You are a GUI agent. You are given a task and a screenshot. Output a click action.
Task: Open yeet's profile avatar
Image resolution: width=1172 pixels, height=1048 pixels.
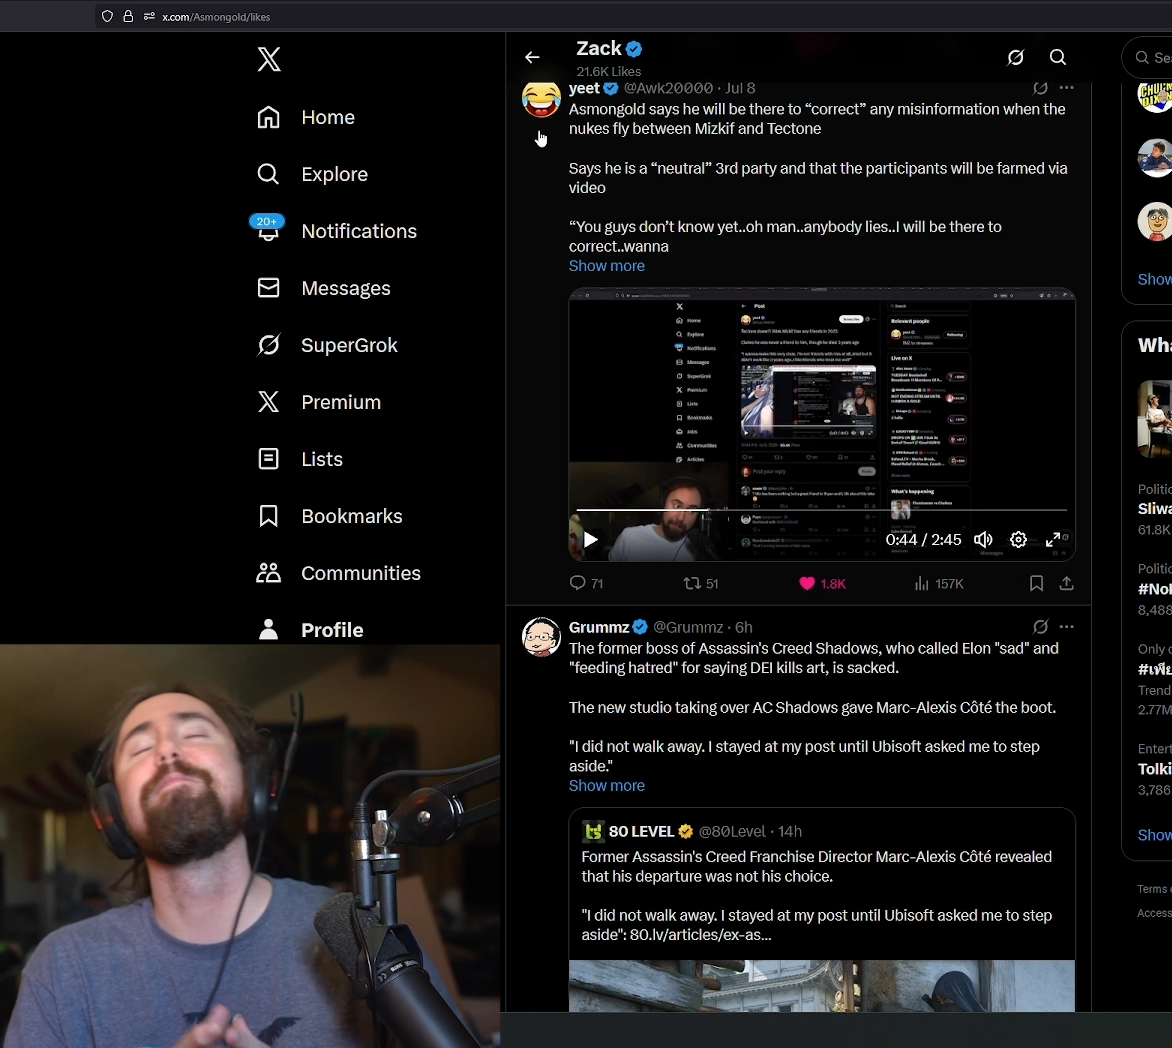pyautogui.click(x=541, y=99)
